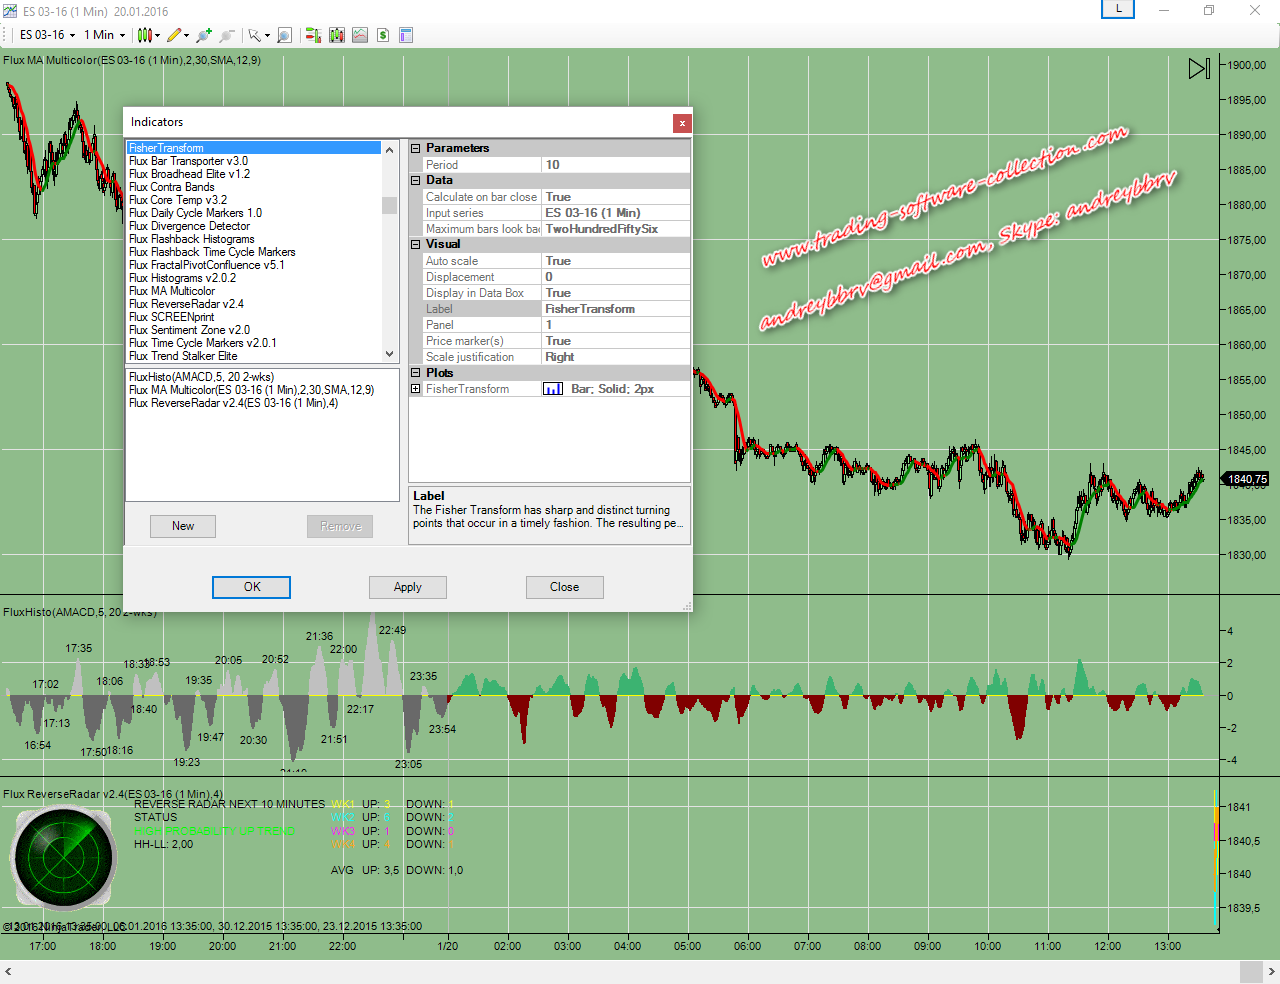Select the cursor pointer tool
Image resolution: width=1280 pixels, height=984 pixels.
click(255, 35)
